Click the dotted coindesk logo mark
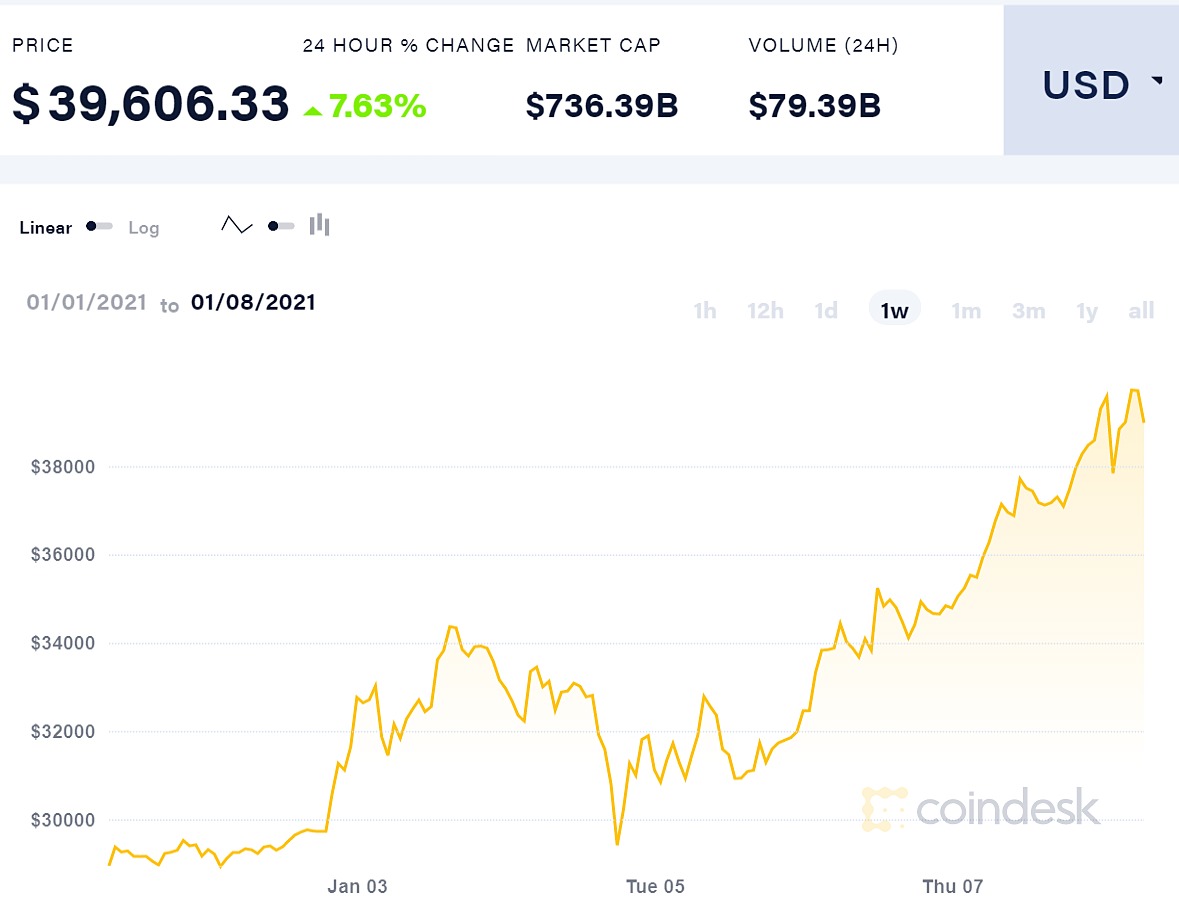Viewport: 1179px width, 915px height. tap(885, 810)
